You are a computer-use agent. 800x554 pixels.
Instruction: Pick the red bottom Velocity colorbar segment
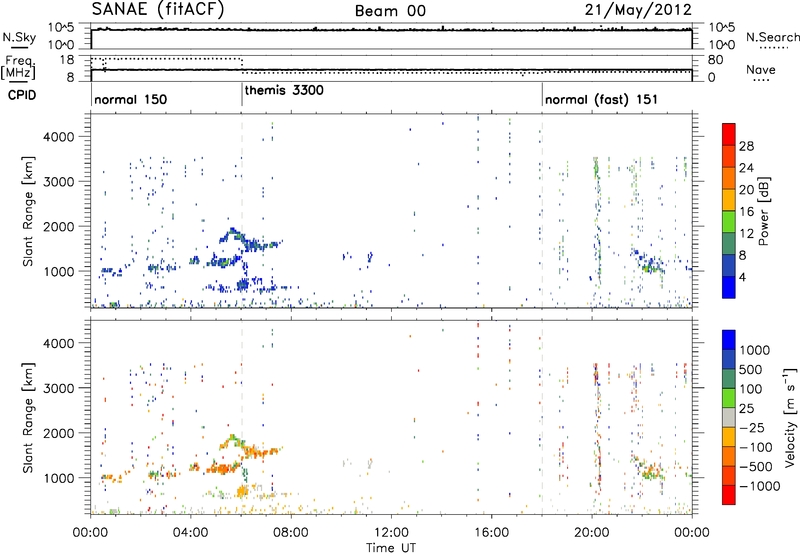729,495
